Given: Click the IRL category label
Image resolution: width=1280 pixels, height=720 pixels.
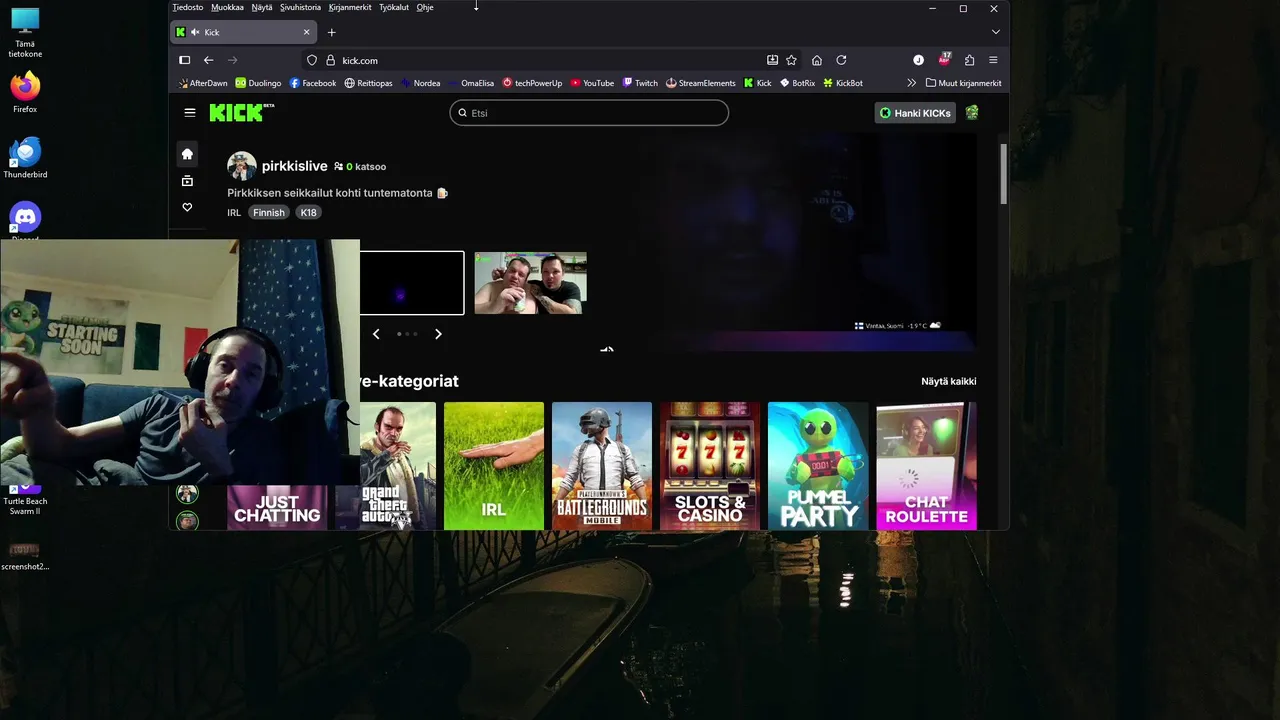Looking at the screenshot, I should (x=234, y=212).
